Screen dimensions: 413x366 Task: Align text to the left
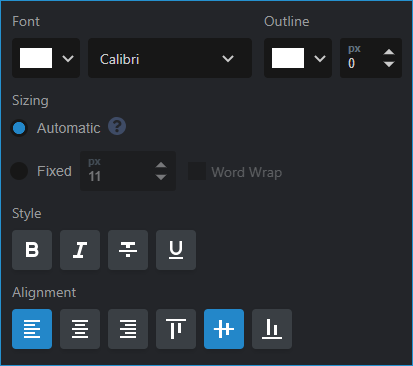[x=32, y=329]
